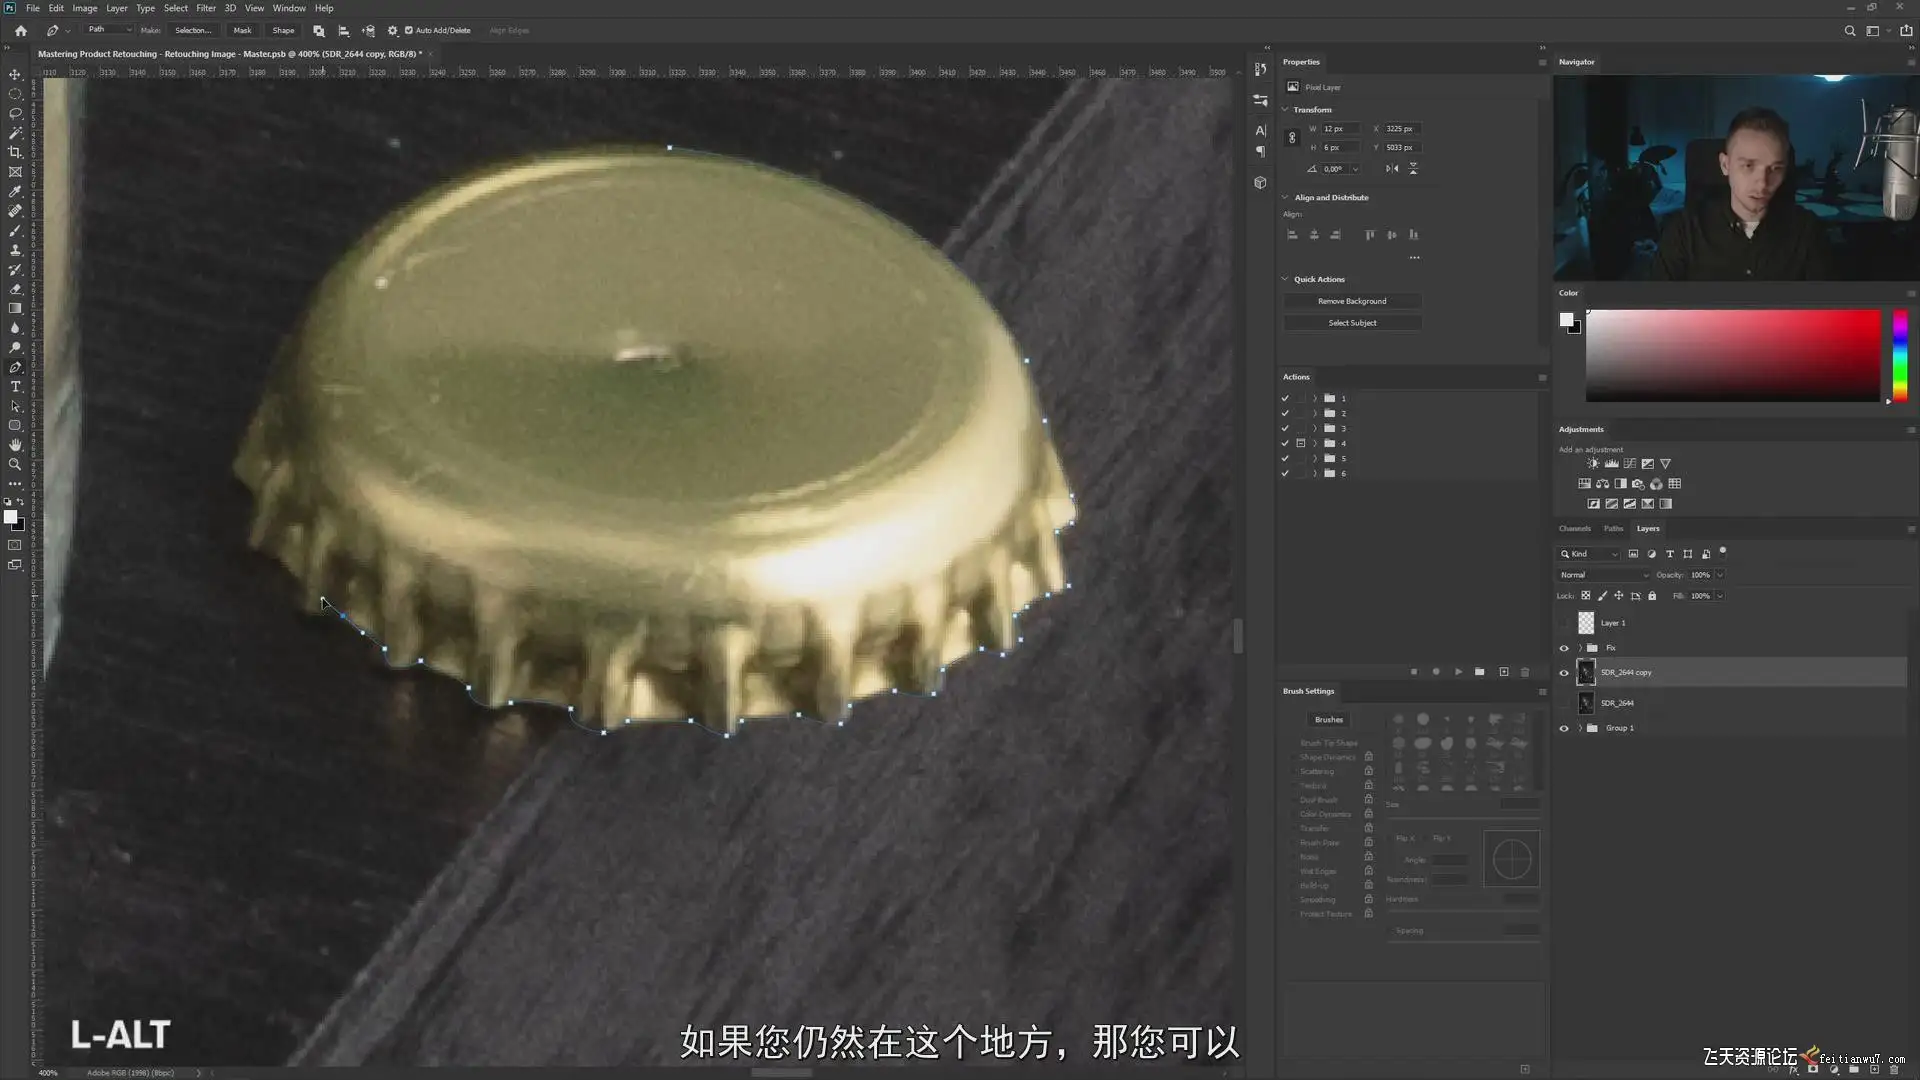Select the Eraser tool
1920x1080 pixels.
pyautogui.click(x=15, y=289)
